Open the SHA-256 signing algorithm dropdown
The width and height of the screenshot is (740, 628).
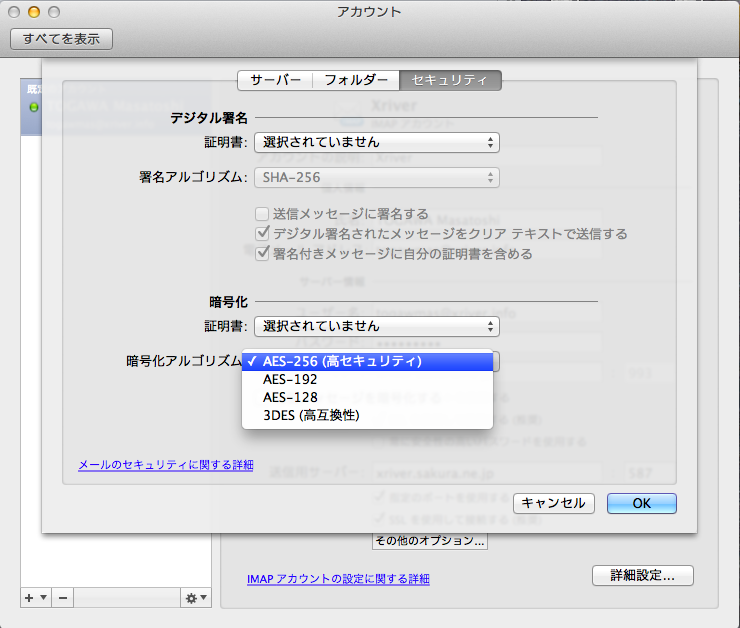376,177
